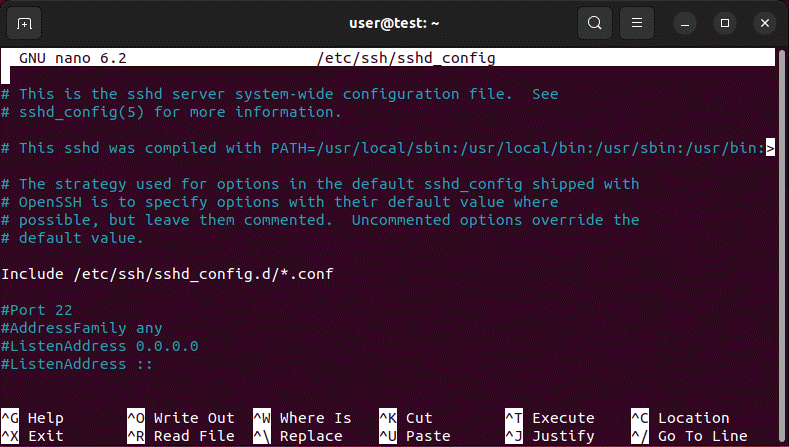The width and height of the screenshot is (789, 447).
Task: Maximize the terminal window
Action: pyautogui.click(x=725, y=22)
